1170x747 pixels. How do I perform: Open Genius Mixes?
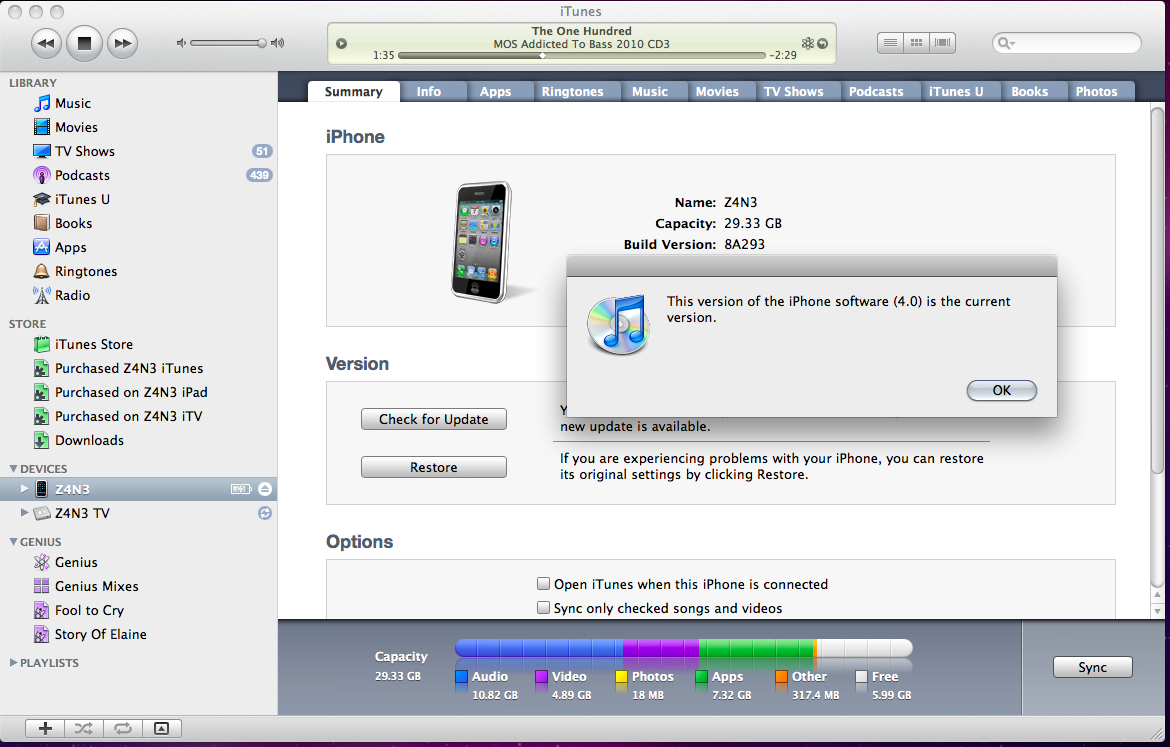click(96, 586)
